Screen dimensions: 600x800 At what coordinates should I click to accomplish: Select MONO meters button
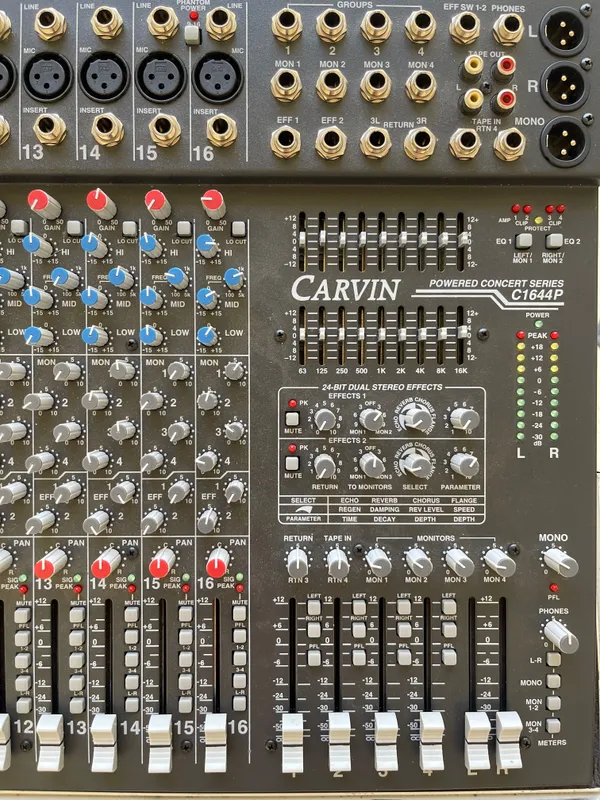554,681
